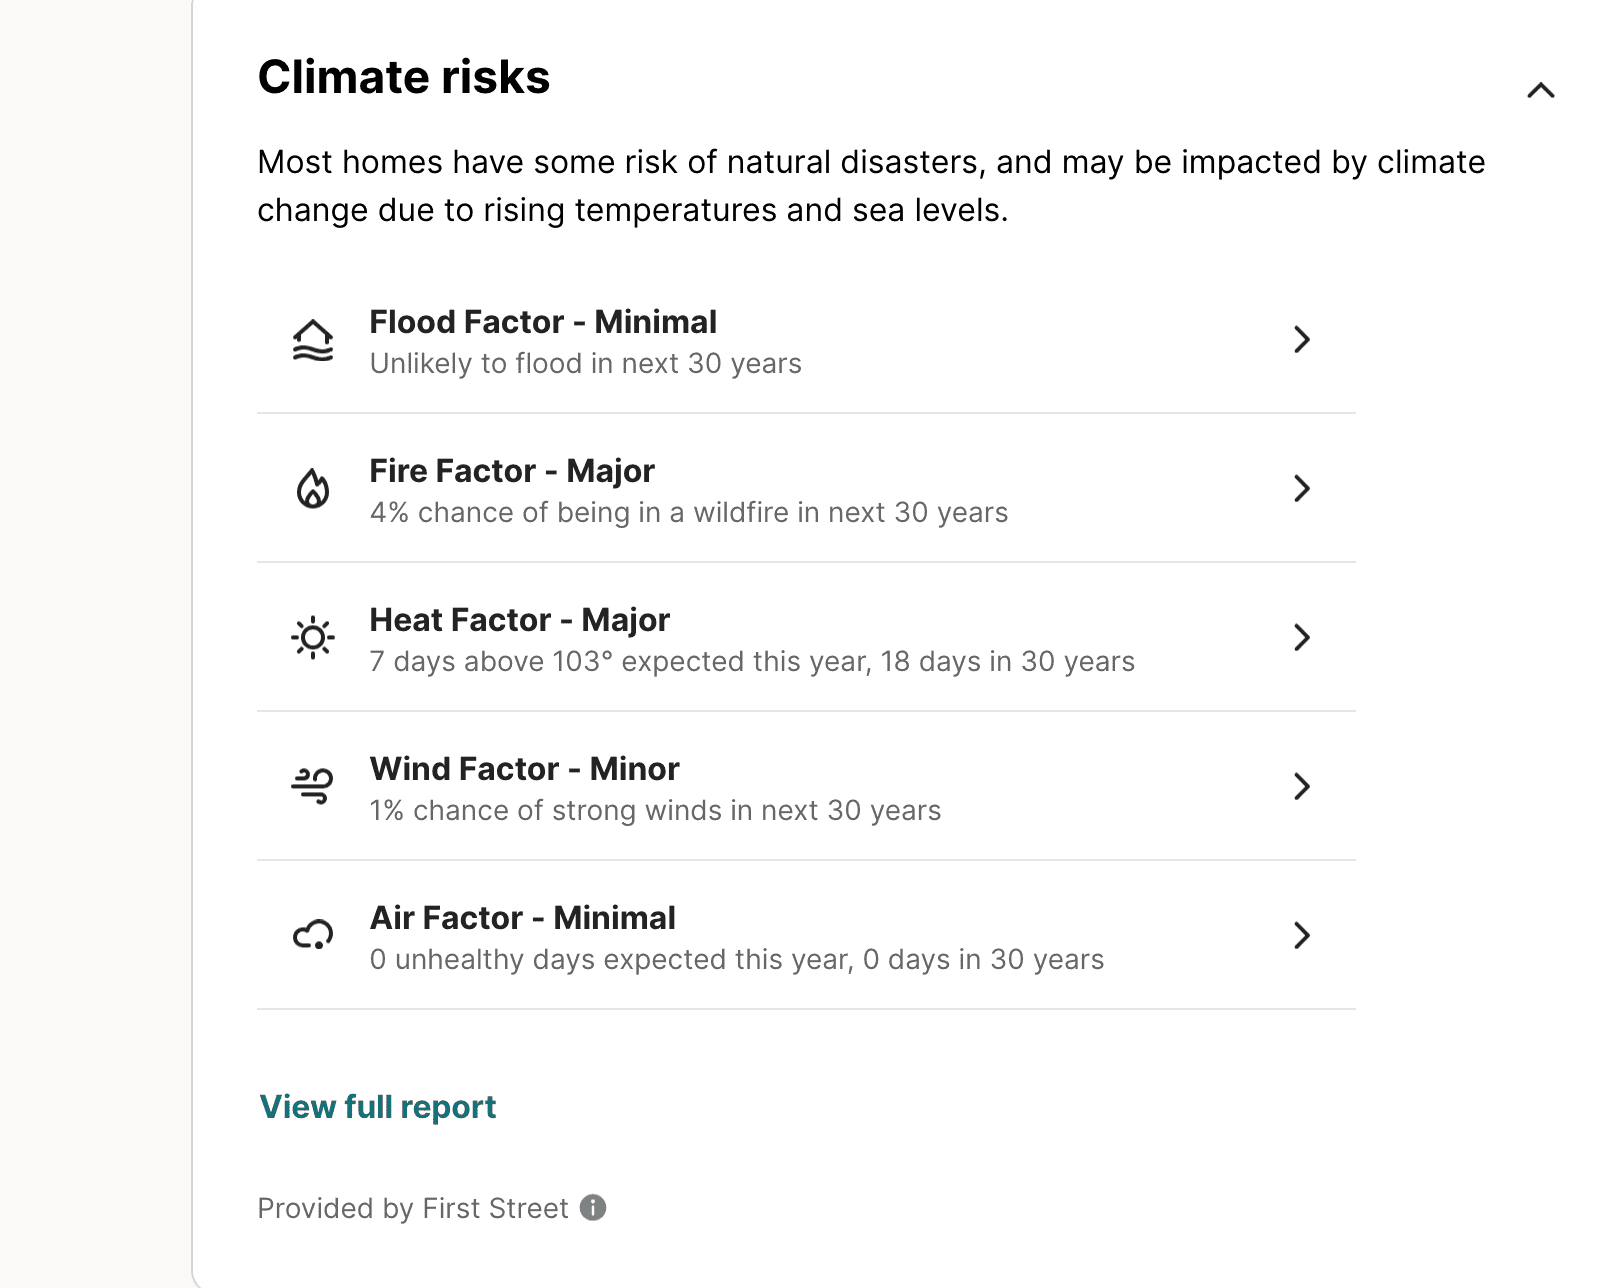Screen dimensions: 1598x1288
Task: Expand the Fire Factor row chevron
Action: click(1301, 489)
